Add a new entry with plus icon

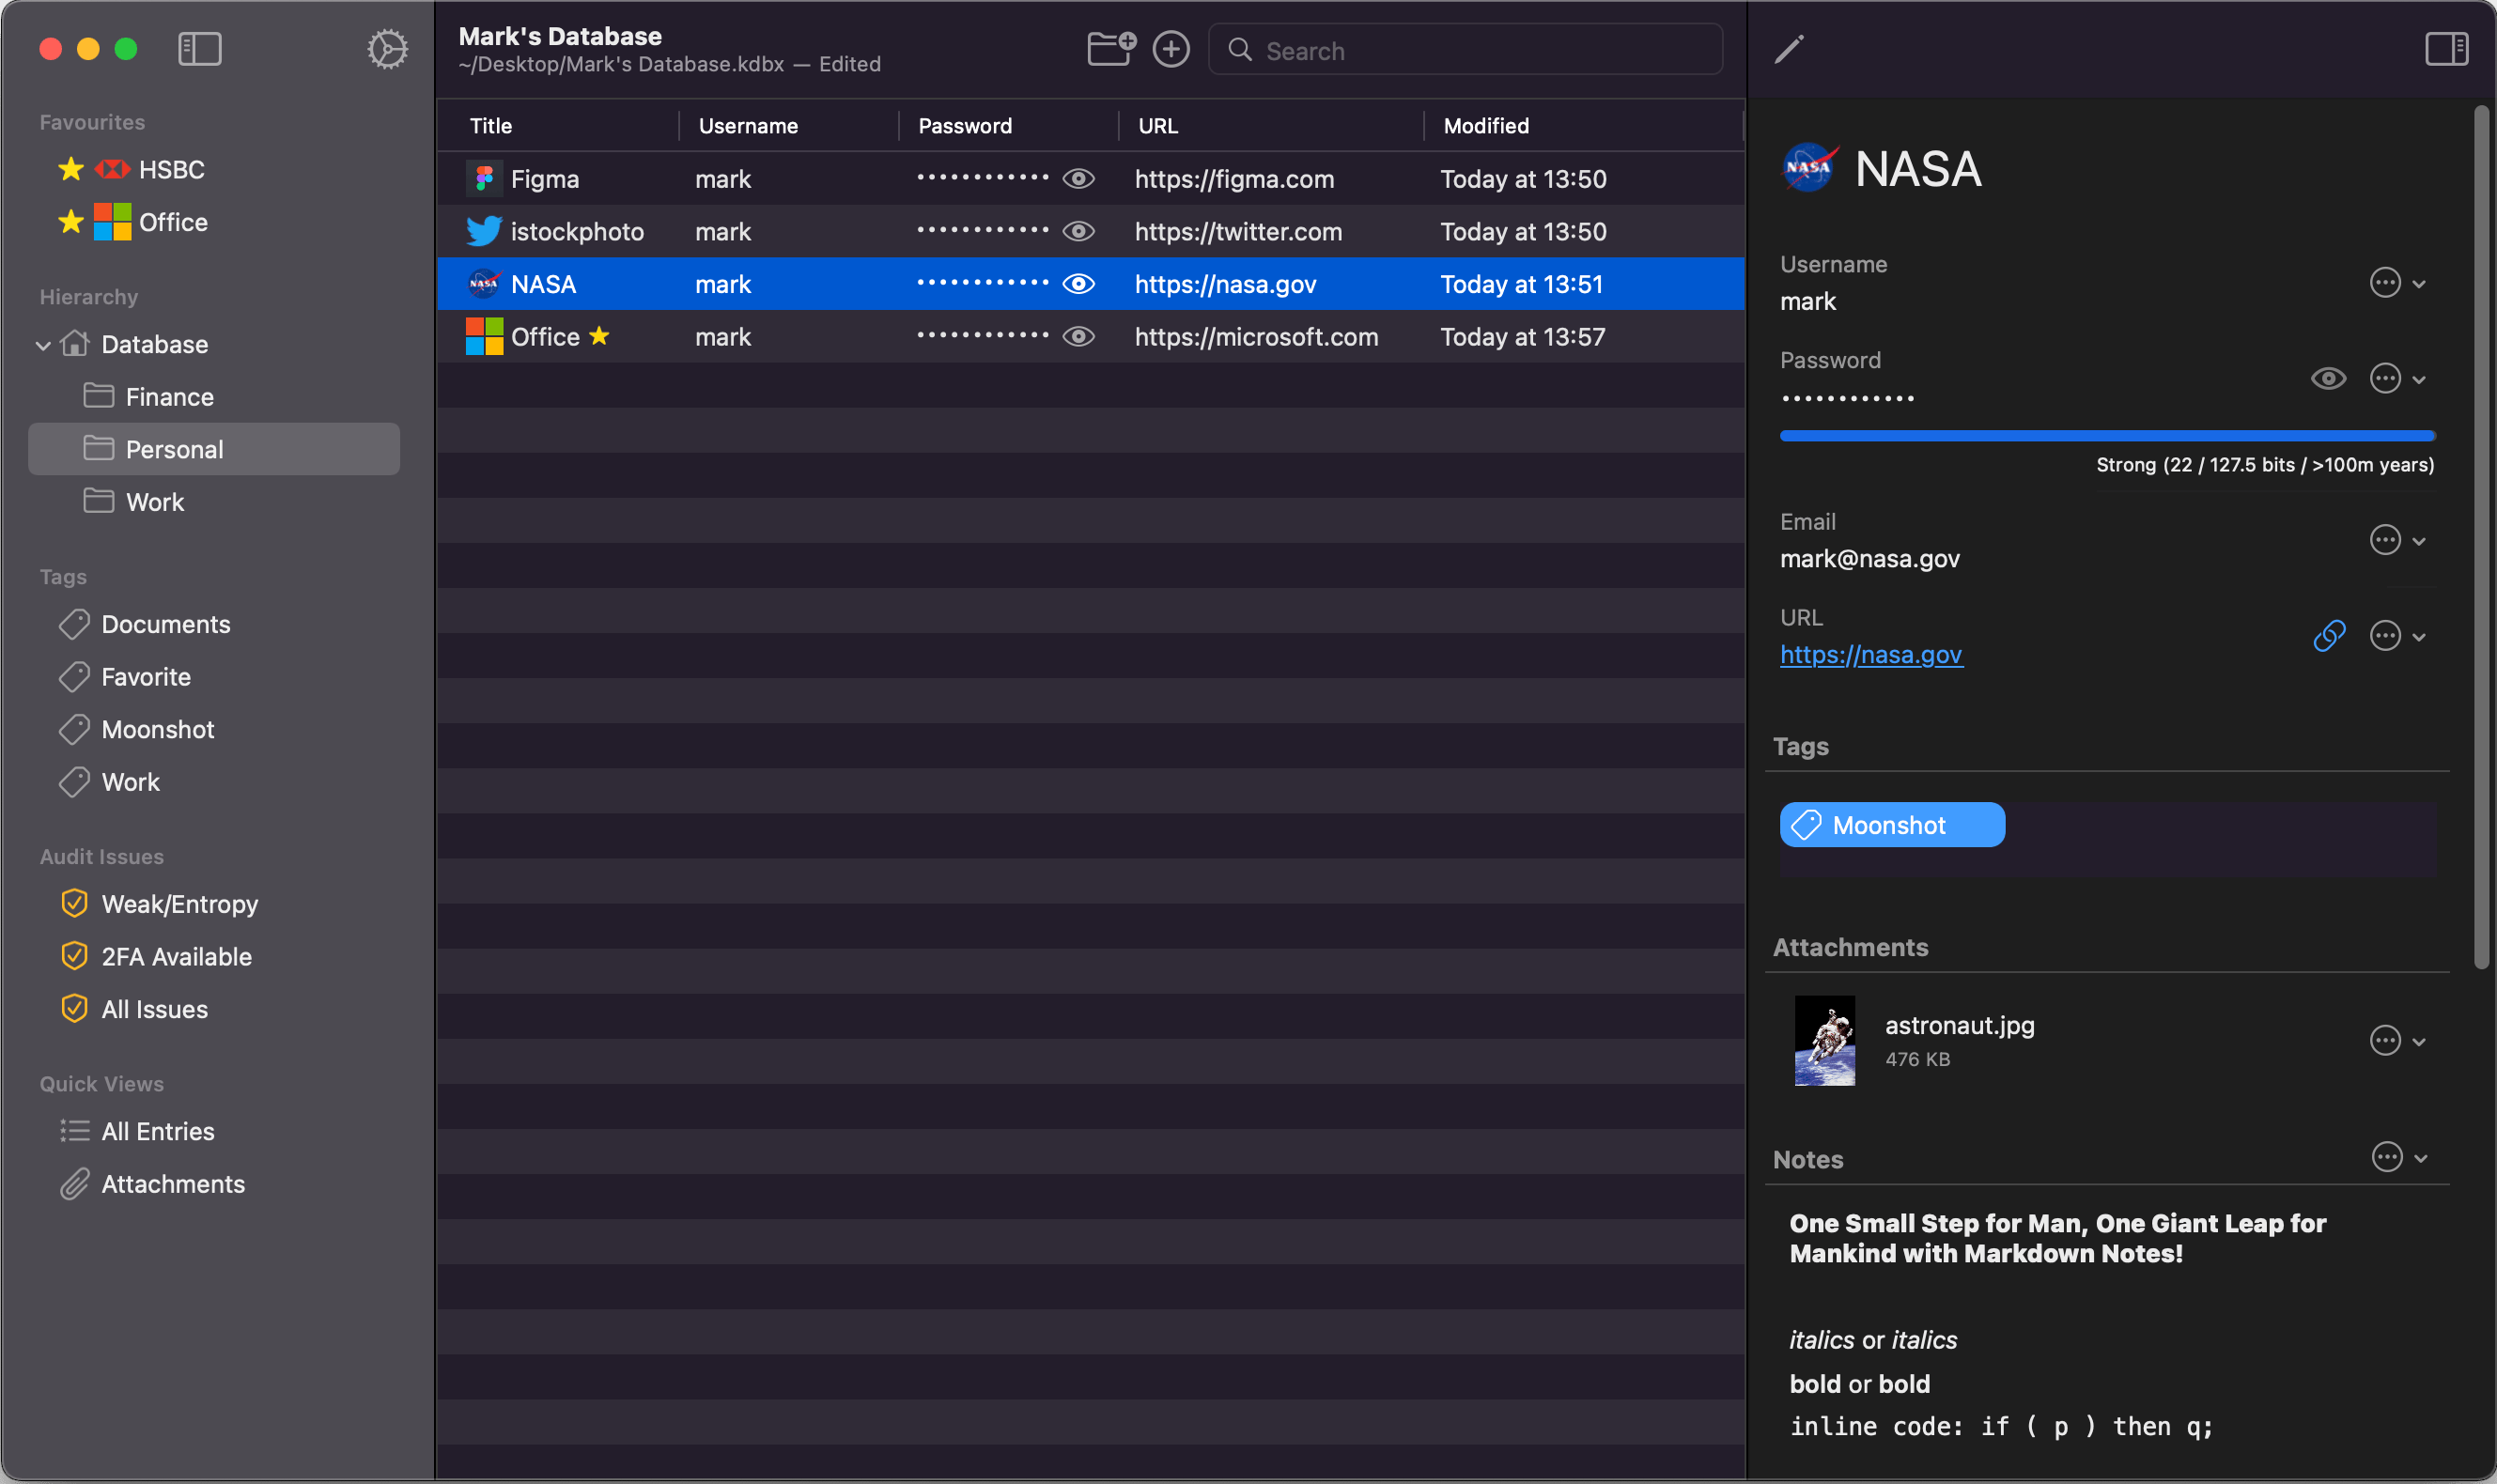pyautogui.click(x=1171, y=49)
